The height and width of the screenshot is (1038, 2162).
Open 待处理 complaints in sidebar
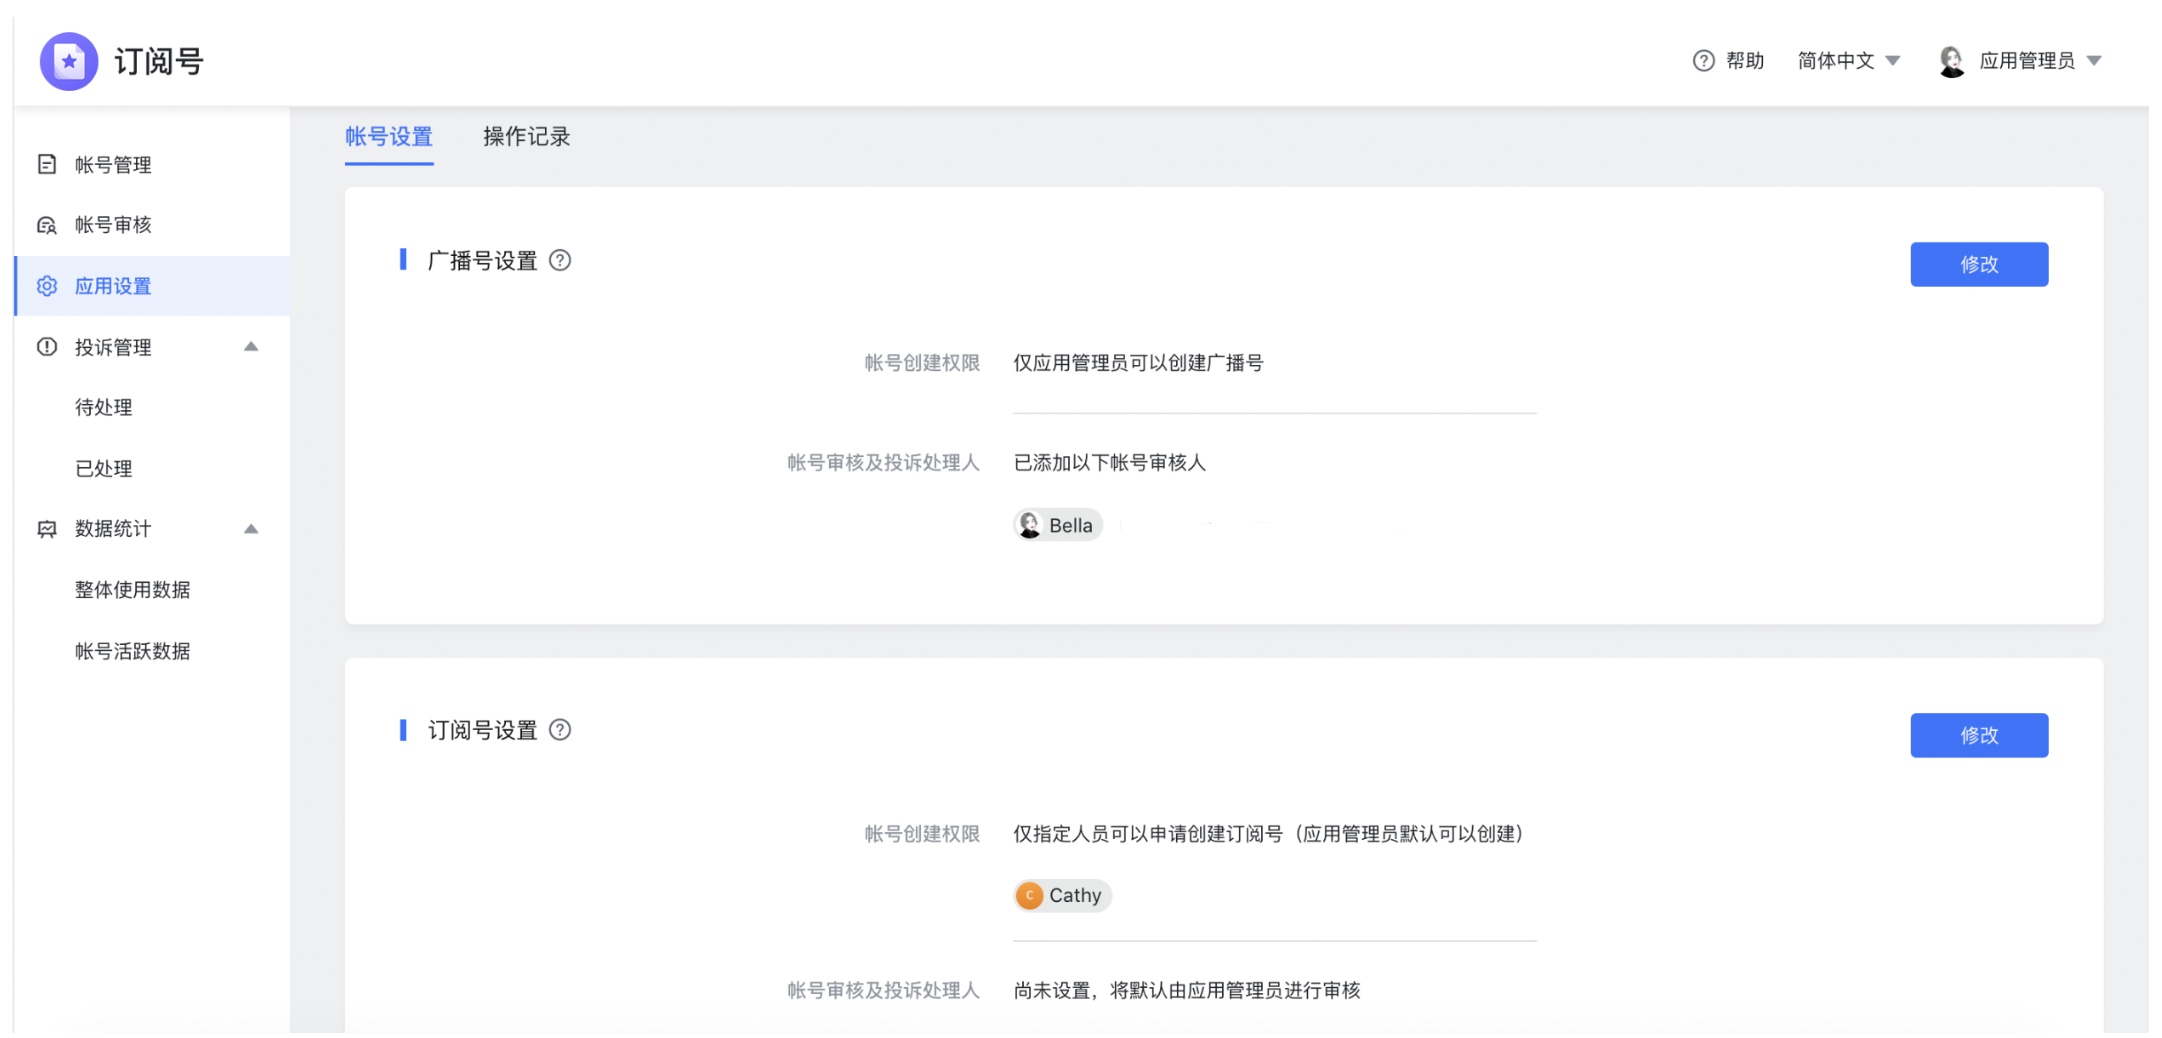104,407
